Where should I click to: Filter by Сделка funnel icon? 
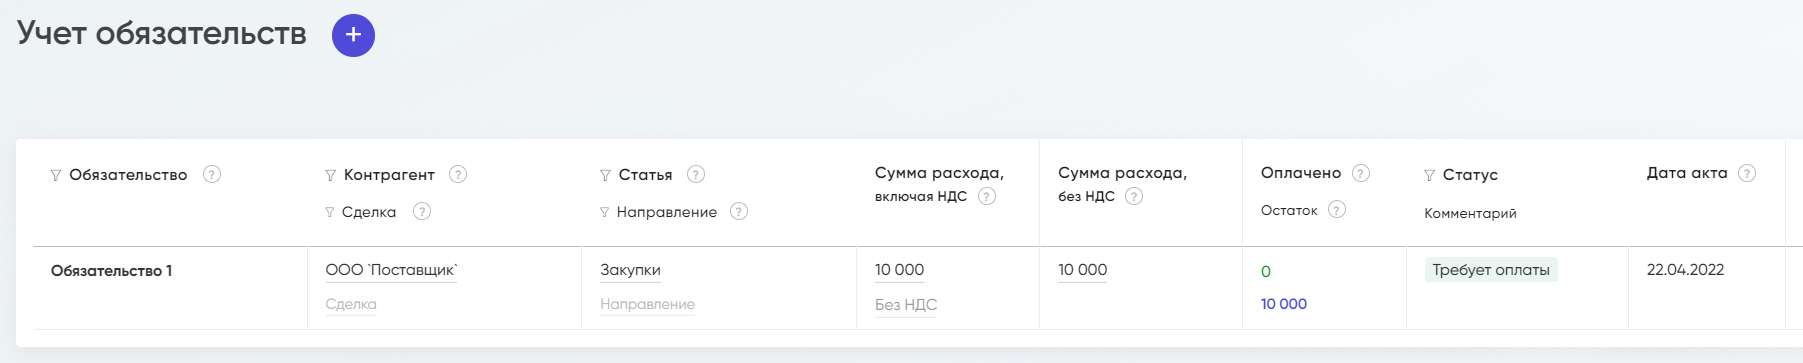[330, 212]
